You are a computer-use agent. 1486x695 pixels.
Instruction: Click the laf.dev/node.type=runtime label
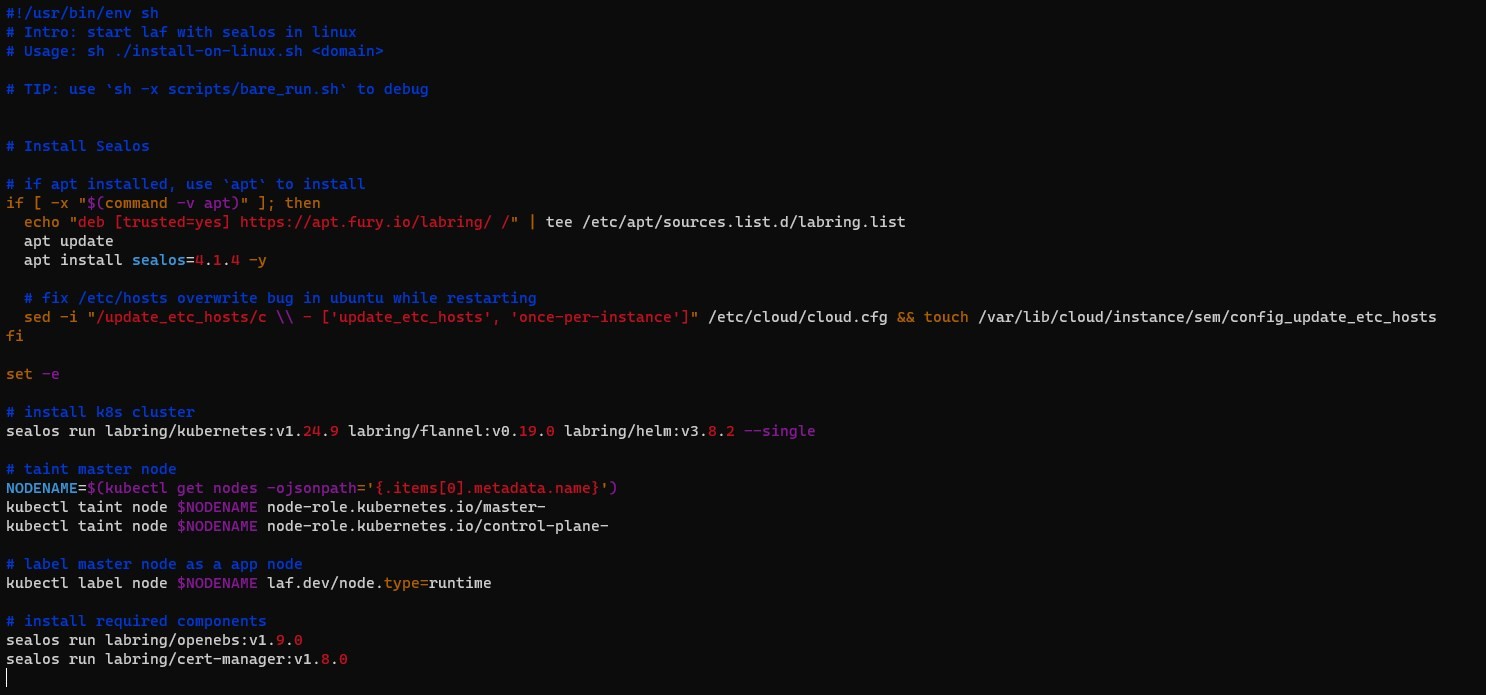[x=379, y=583]
